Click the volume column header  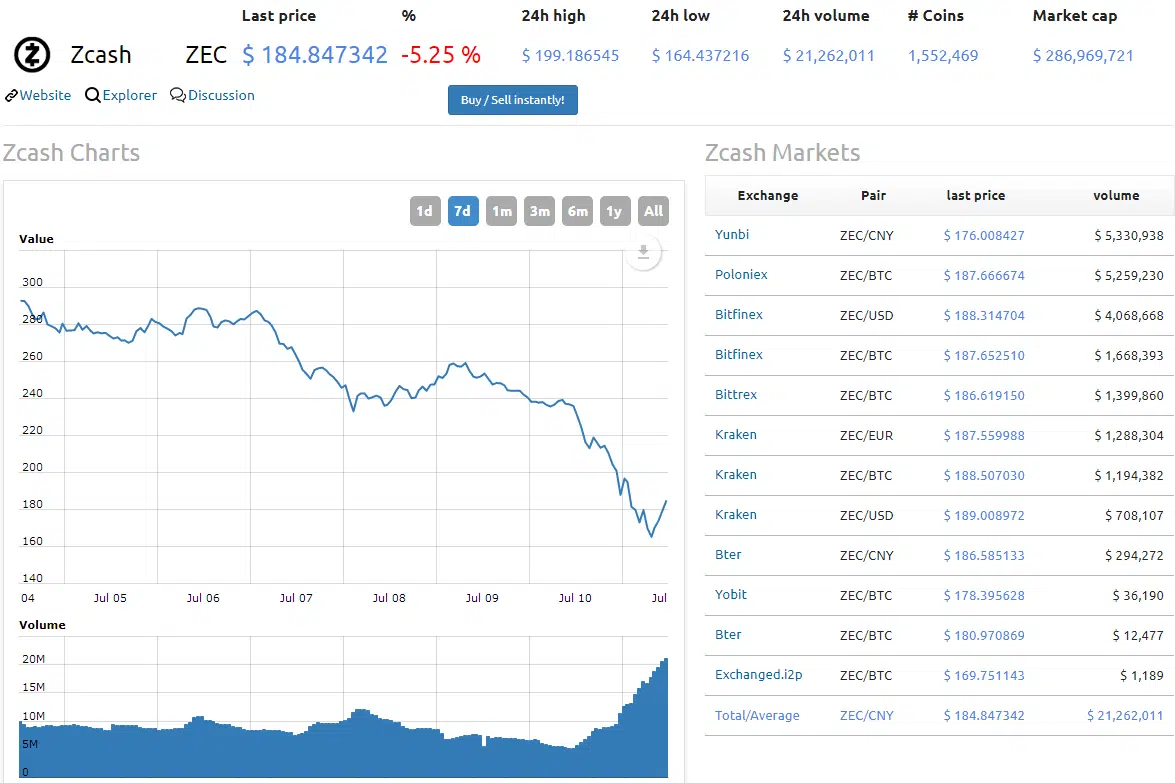pos(1116,196)
